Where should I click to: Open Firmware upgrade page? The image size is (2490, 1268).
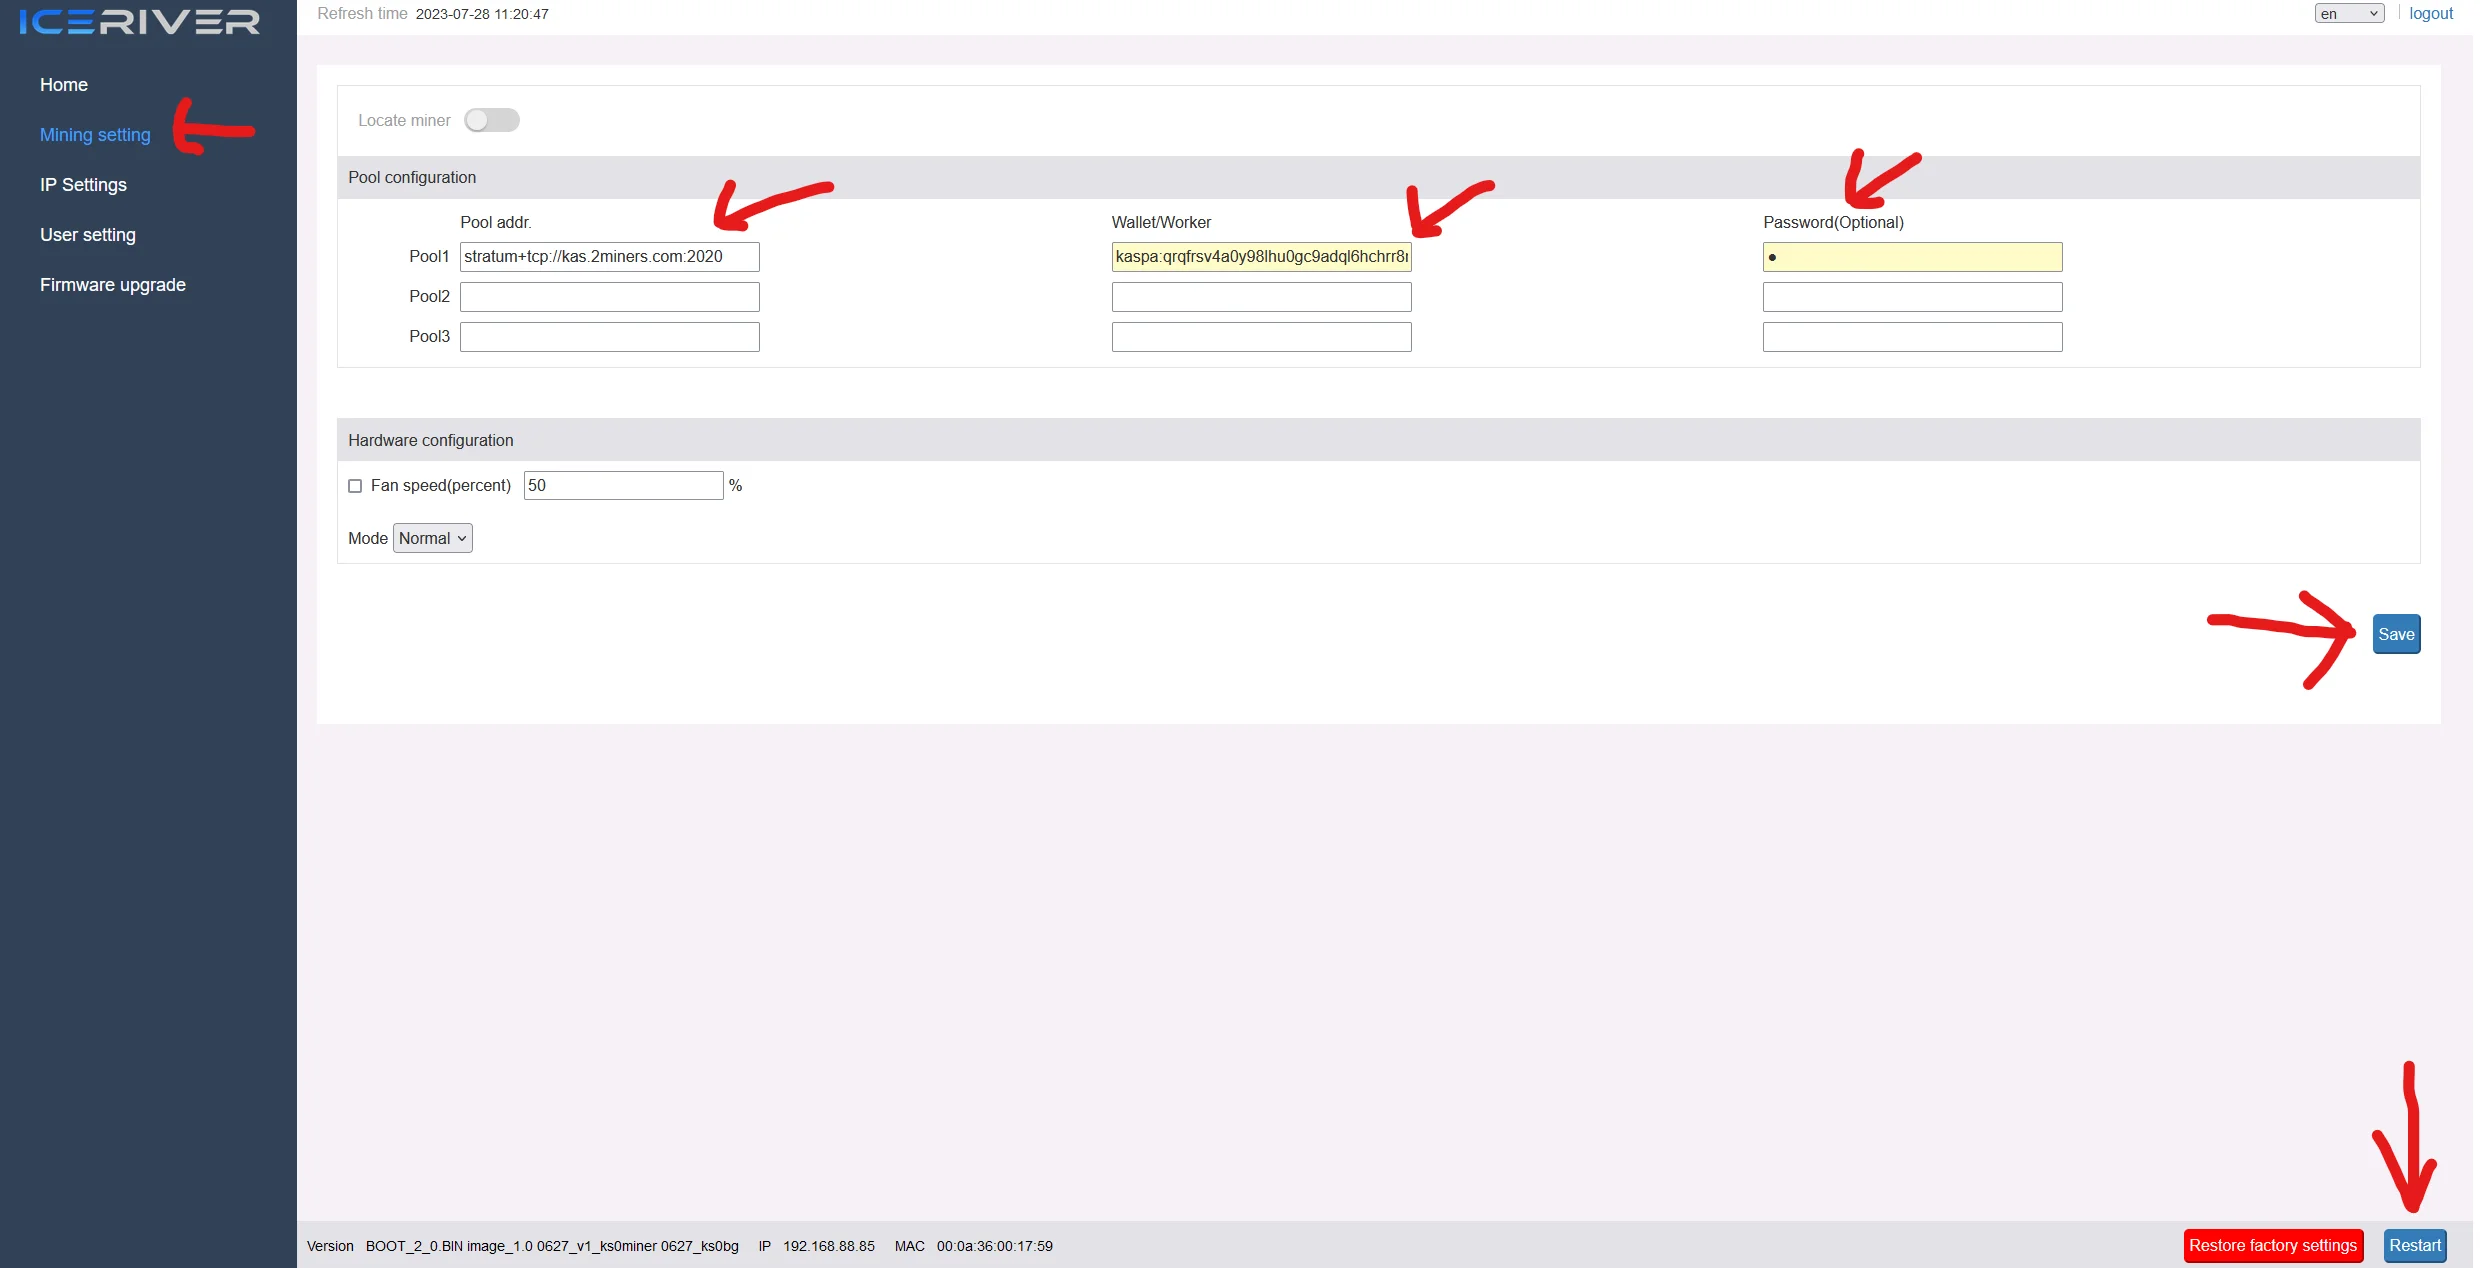point(113,285)
